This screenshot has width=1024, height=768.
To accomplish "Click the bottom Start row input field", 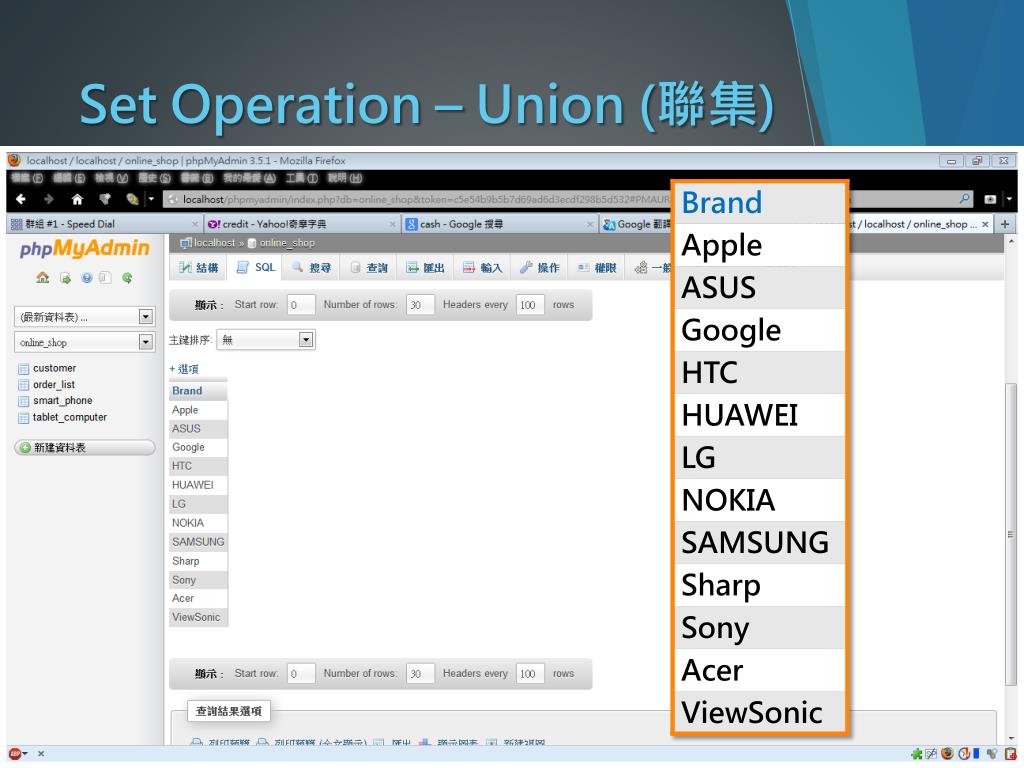I will [300, 673].
